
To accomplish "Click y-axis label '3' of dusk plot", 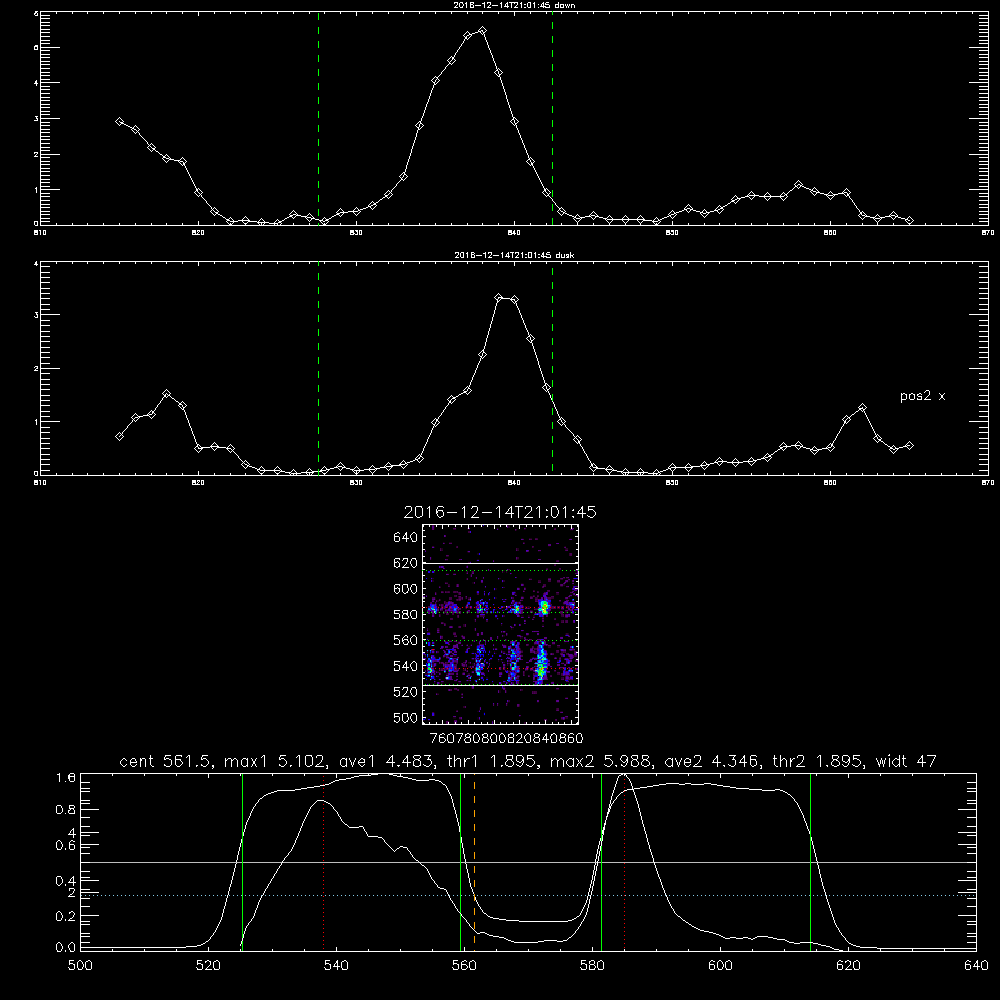I will point(36,315).
